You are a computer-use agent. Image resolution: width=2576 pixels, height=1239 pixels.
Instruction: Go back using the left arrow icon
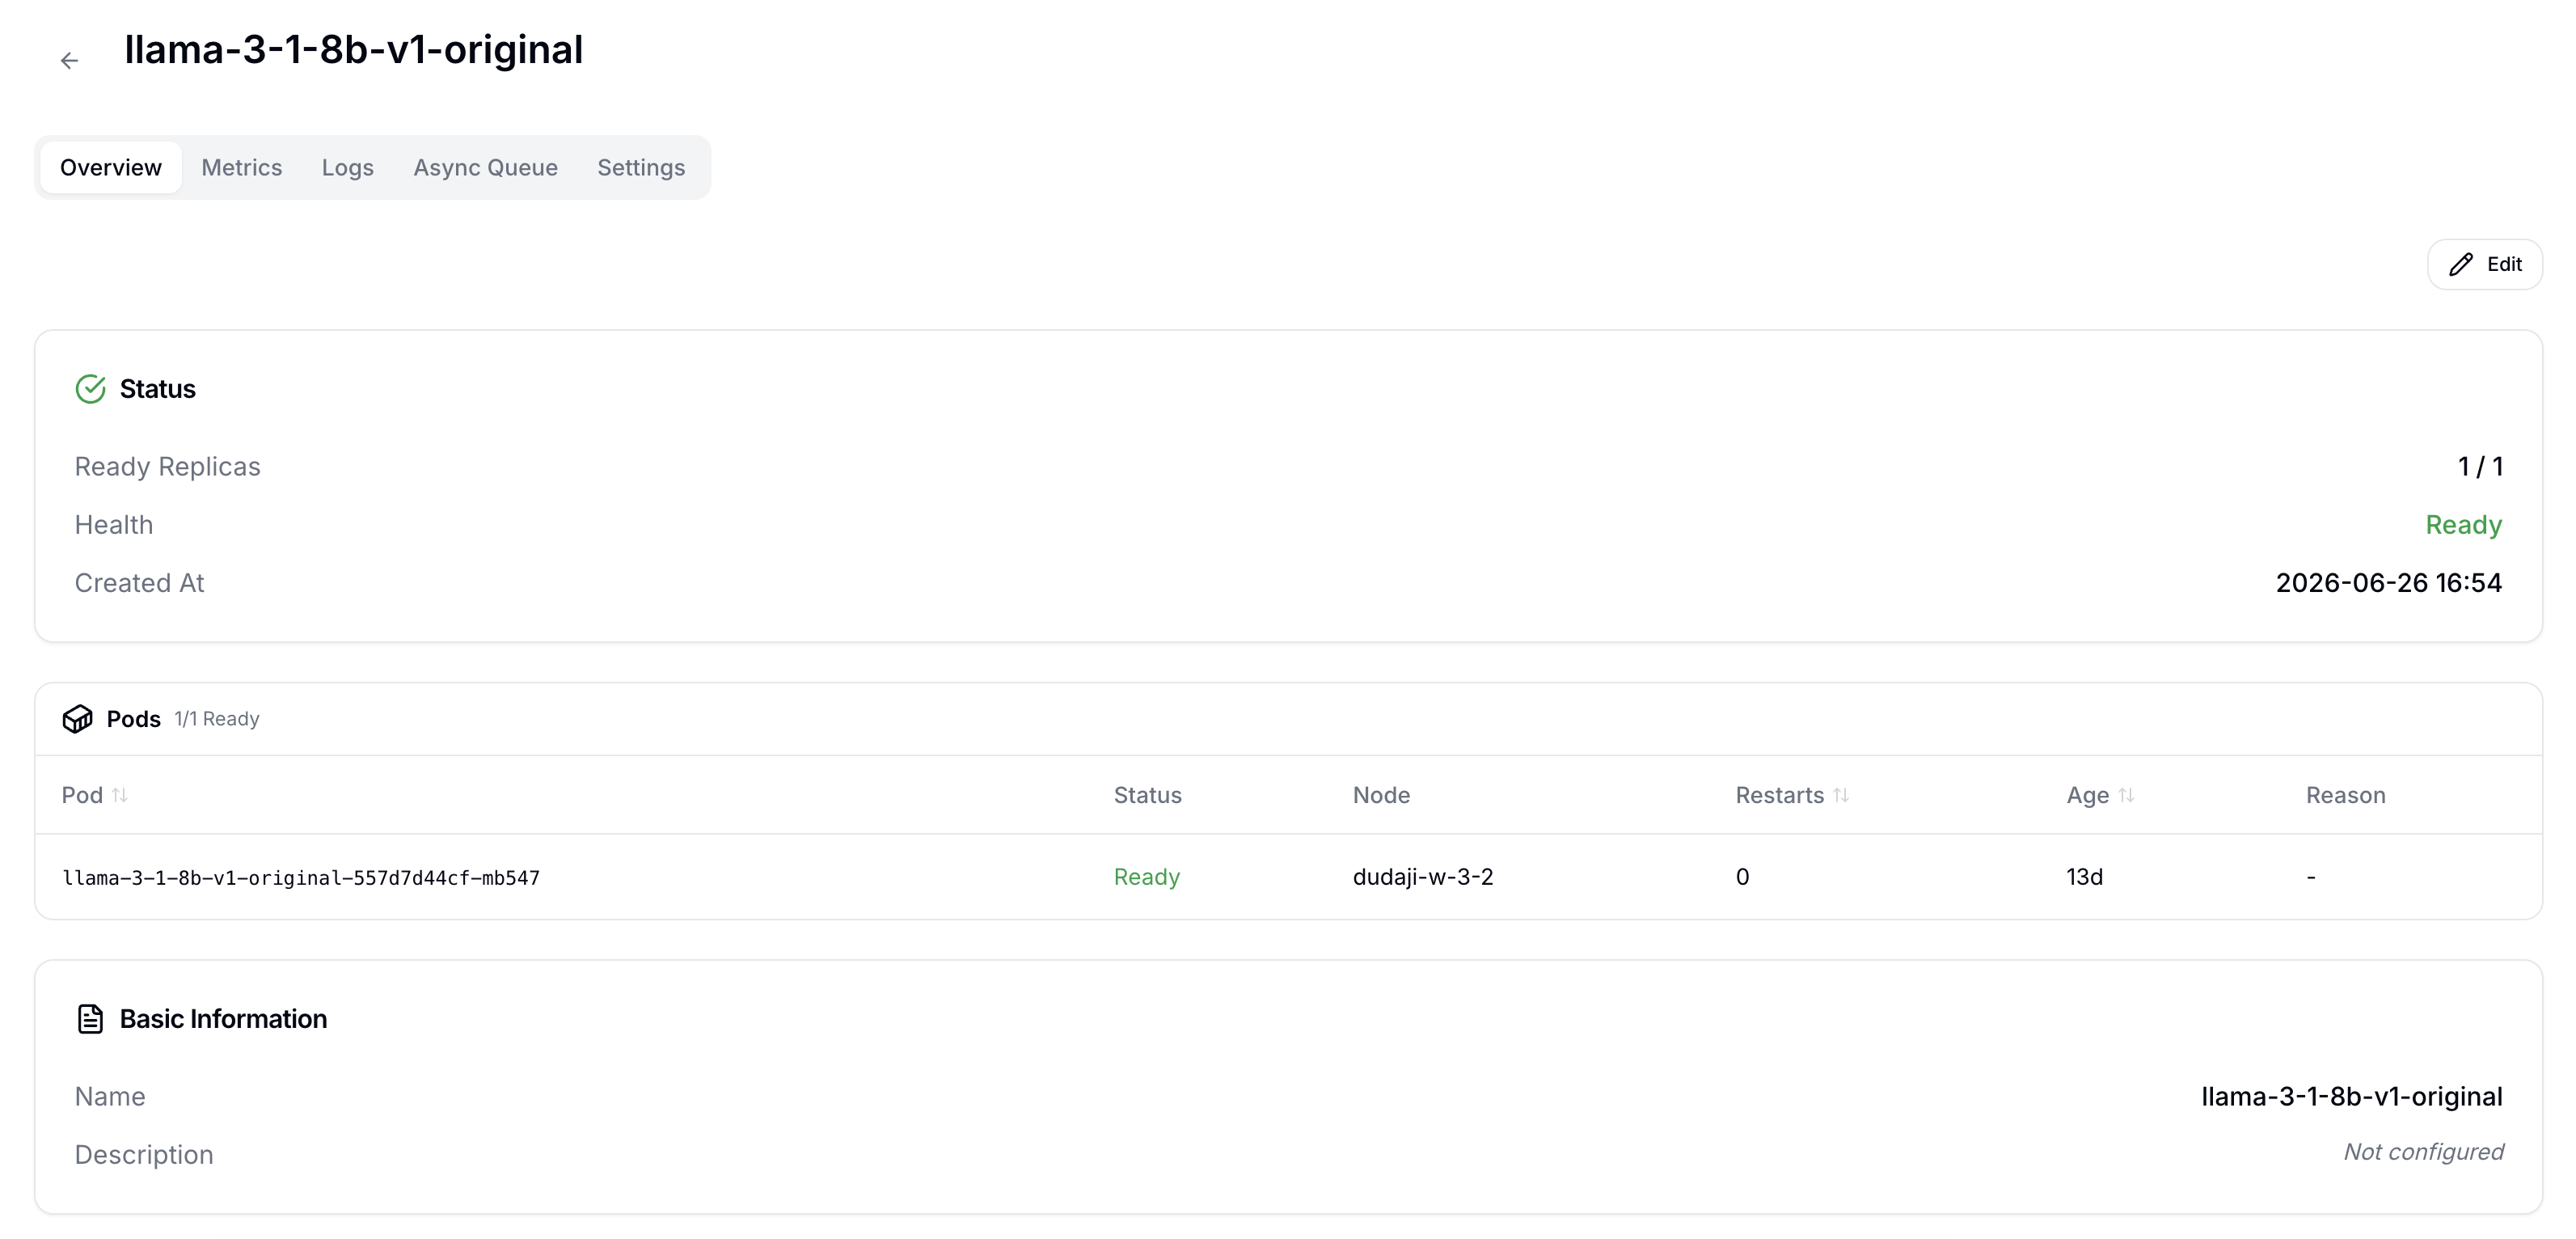[69, 61]
